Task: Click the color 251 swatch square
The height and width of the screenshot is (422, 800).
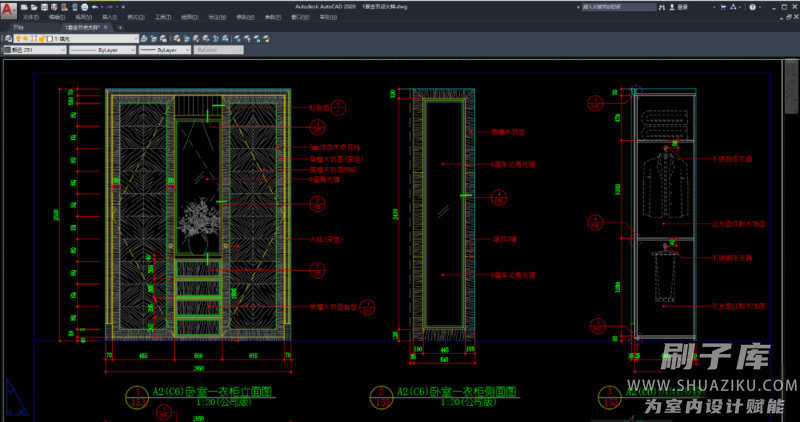Action: 8,48
